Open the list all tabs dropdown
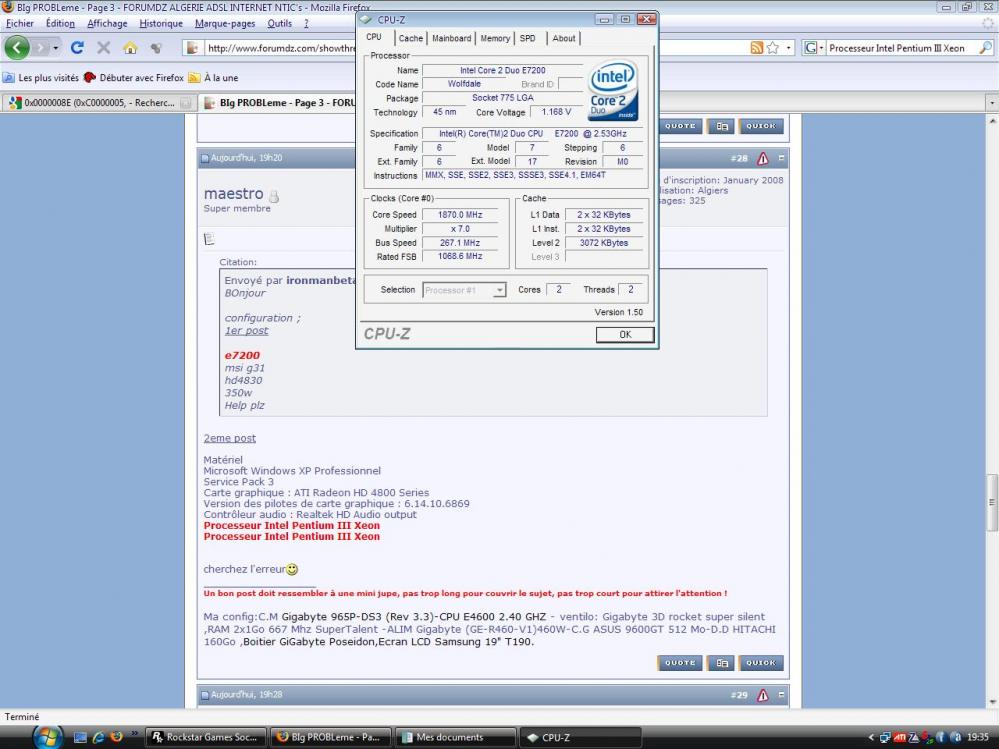Image resolution: width=999 pixels, height=749 pixels. coord(991,103)
